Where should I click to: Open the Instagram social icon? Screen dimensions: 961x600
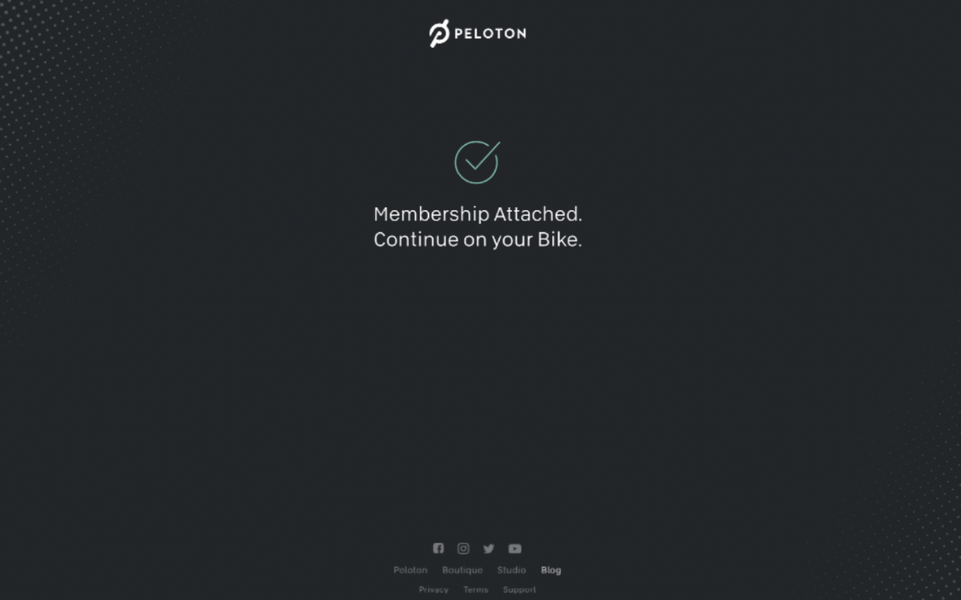463,548
